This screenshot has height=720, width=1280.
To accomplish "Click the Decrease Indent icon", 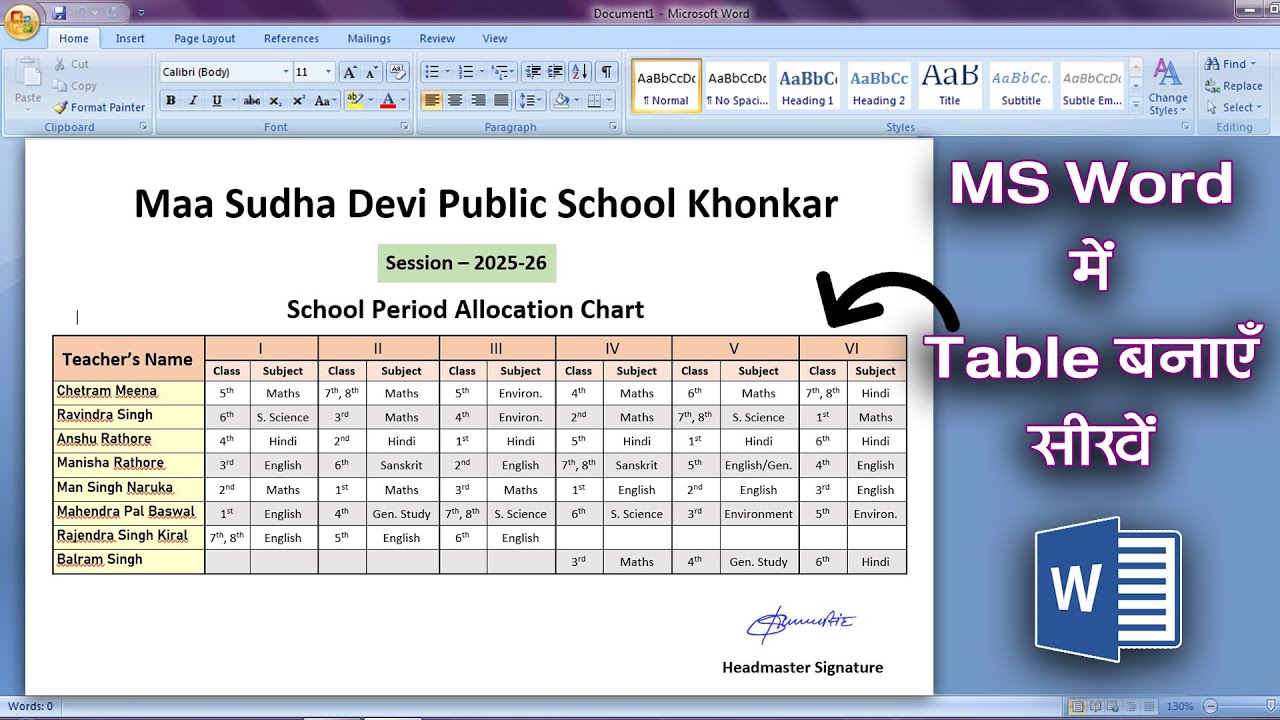I will click(x=532, y=72).
